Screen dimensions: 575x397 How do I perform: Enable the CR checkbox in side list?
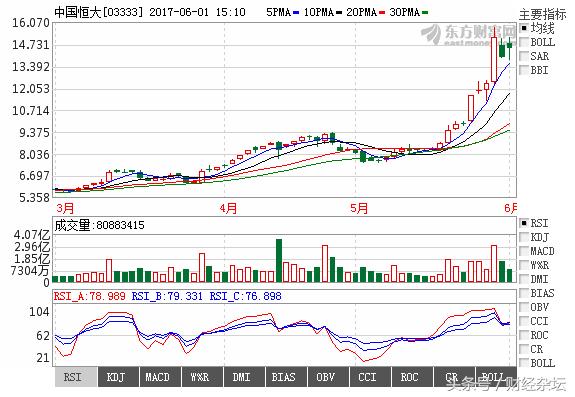point(524,349)
